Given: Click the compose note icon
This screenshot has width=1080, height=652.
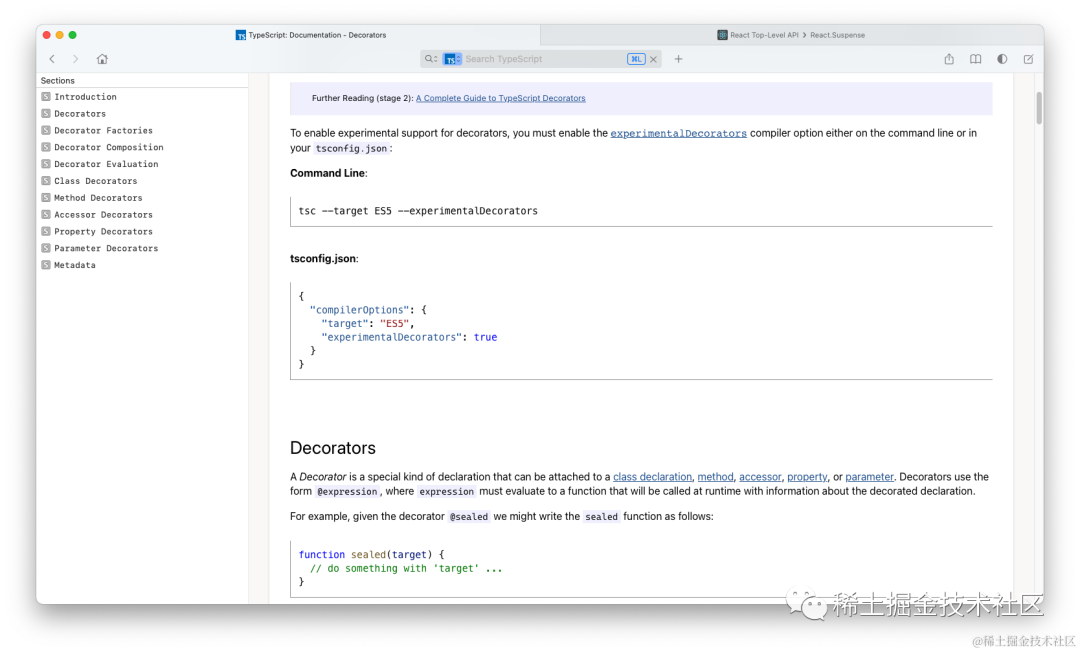Looking at the screenshot, I should click(x=1028, y=59).
